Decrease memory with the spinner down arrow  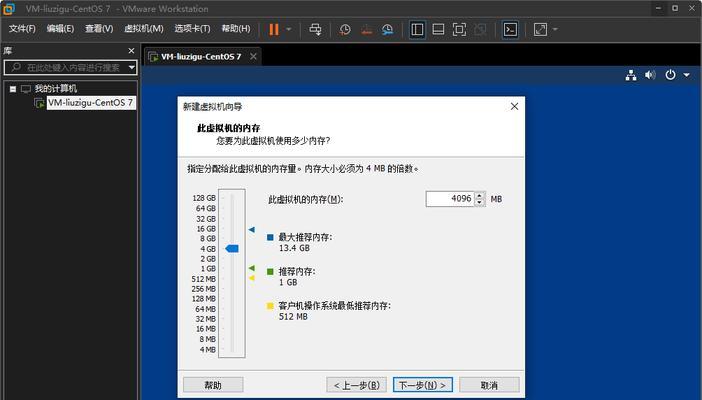[x=479, y=202]
